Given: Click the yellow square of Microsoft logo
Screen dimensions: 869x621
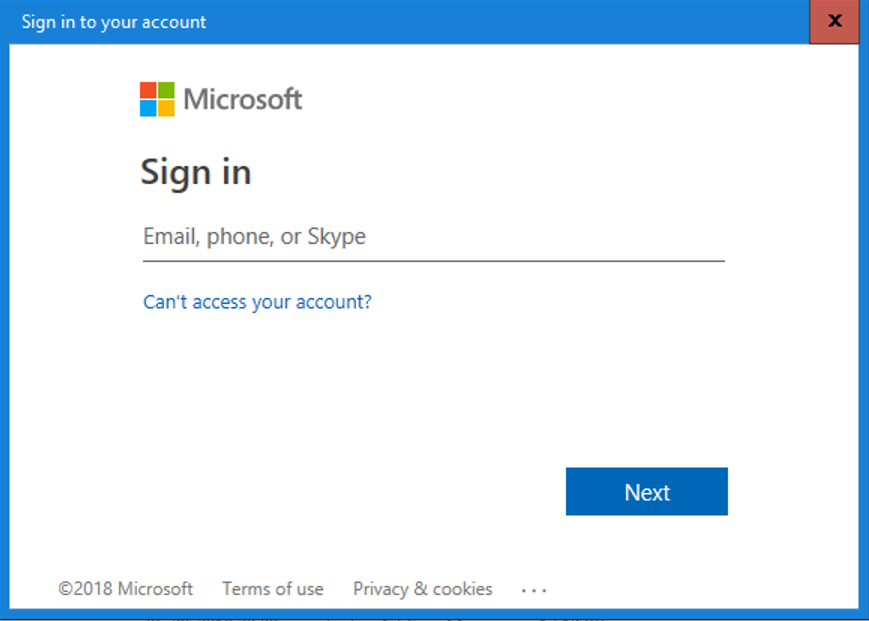Looking at the screenshot, I should pos(166,108).
